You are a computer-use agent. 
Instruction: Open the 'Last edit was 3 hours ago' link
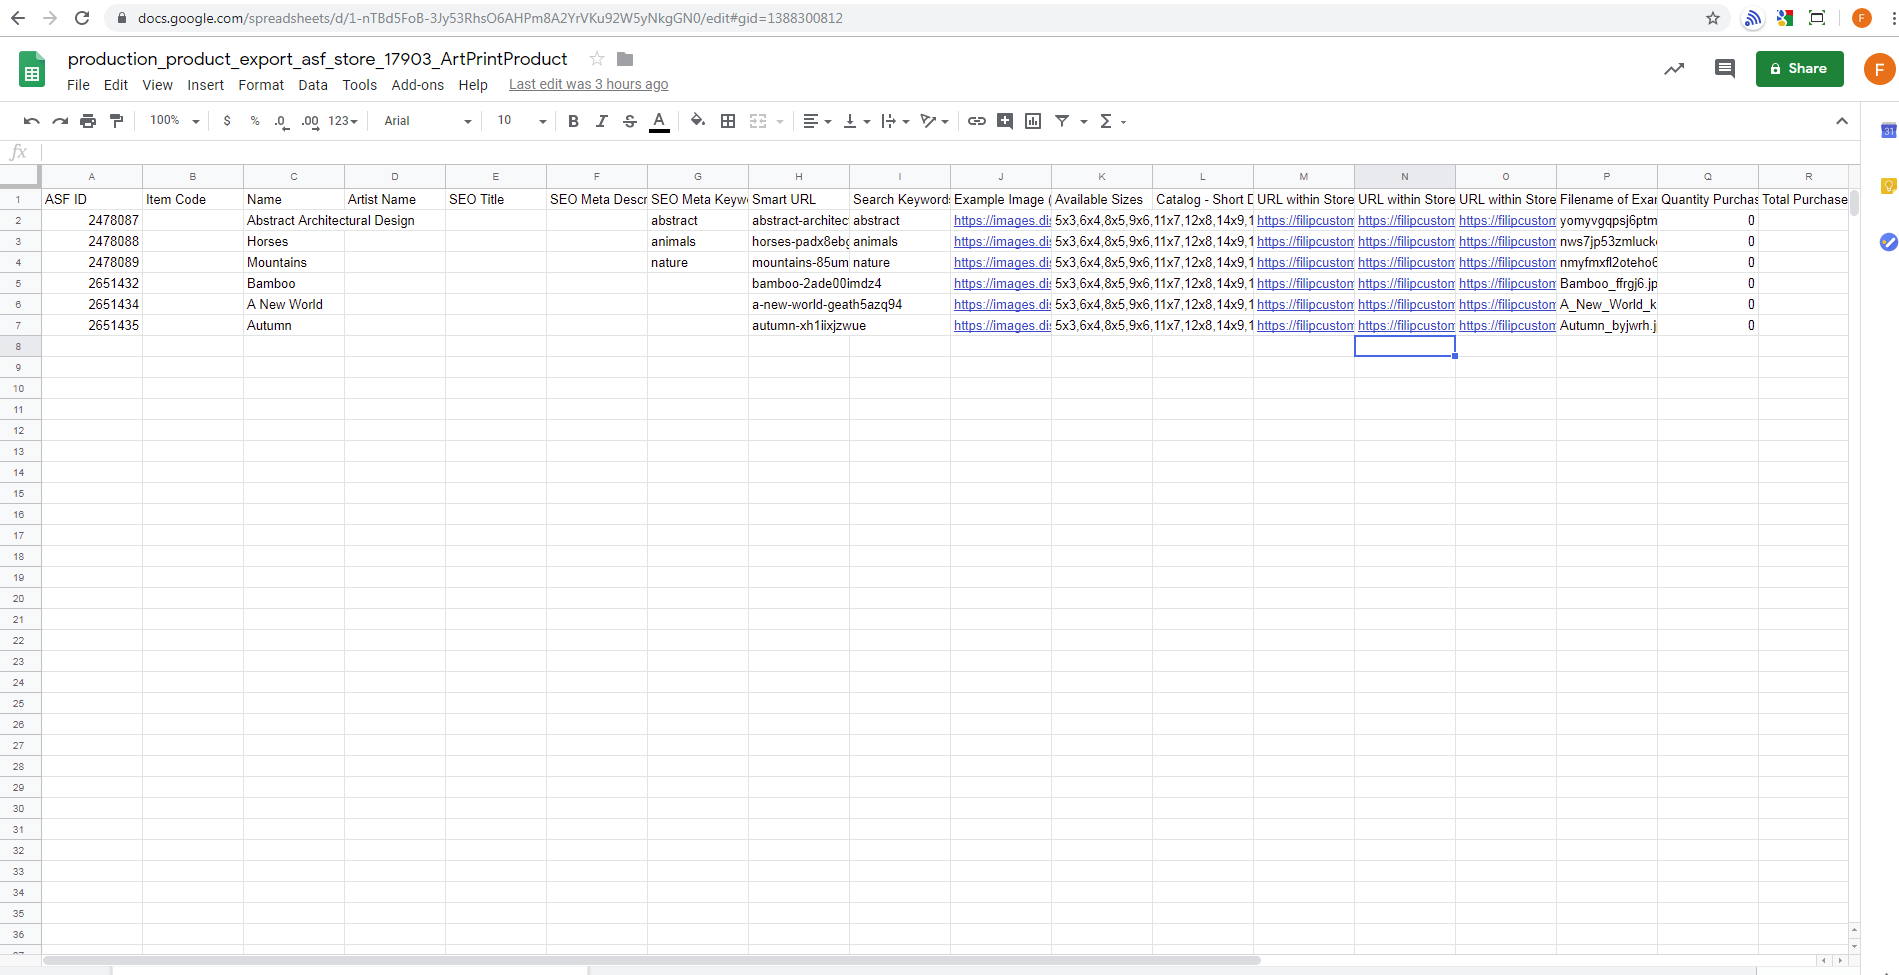pyautogui.click(x=588, y=85)
